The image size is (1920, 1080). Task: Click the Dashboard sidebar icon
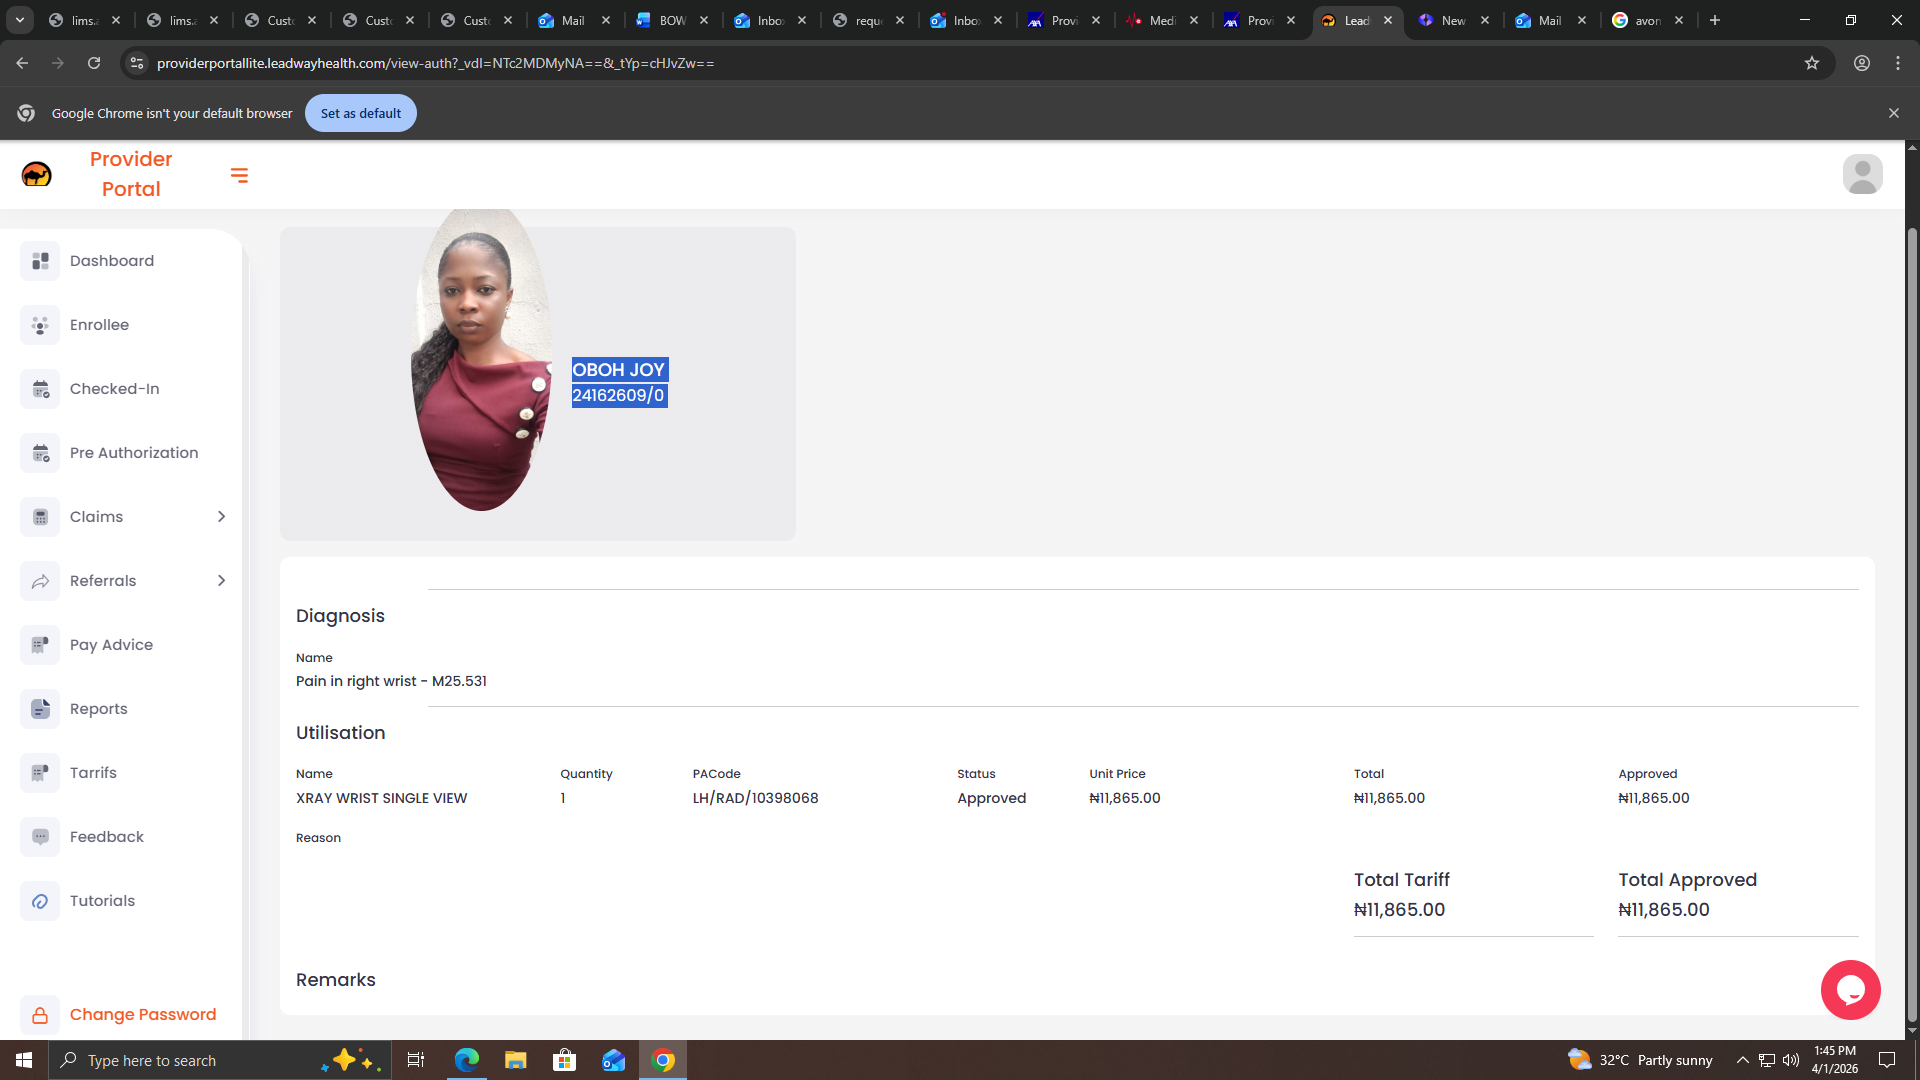(40, 261)
